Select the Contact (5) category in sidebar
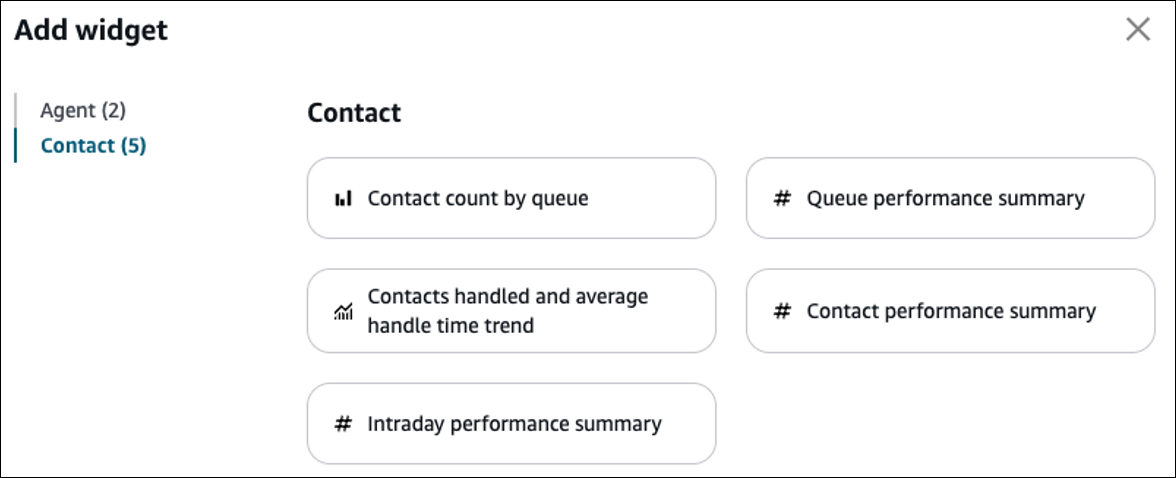 coord(93,146)
